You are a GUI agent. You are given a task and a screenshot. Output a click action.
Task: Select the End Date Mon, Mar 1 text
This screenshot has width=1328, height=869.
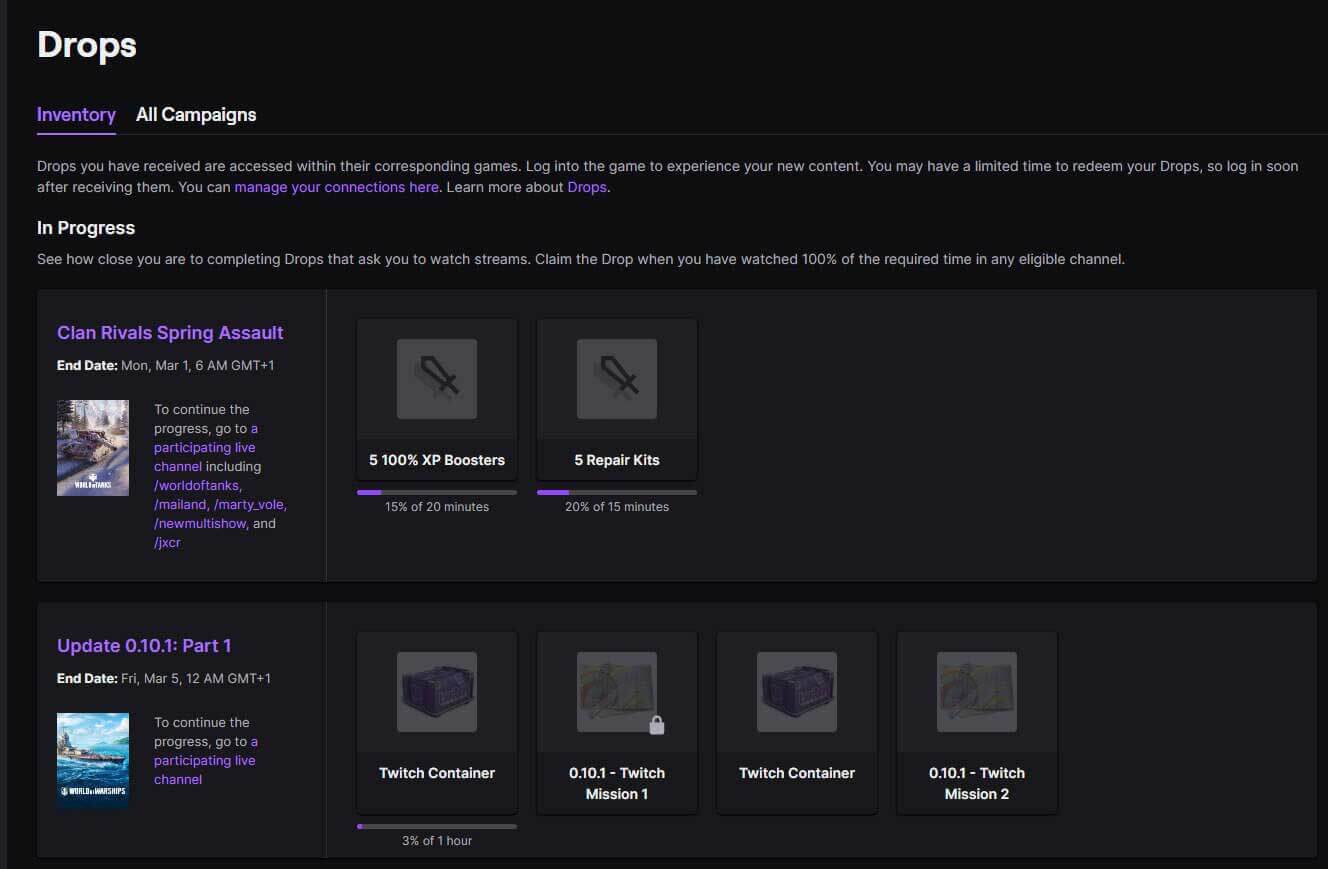click(x=166, y=366)
